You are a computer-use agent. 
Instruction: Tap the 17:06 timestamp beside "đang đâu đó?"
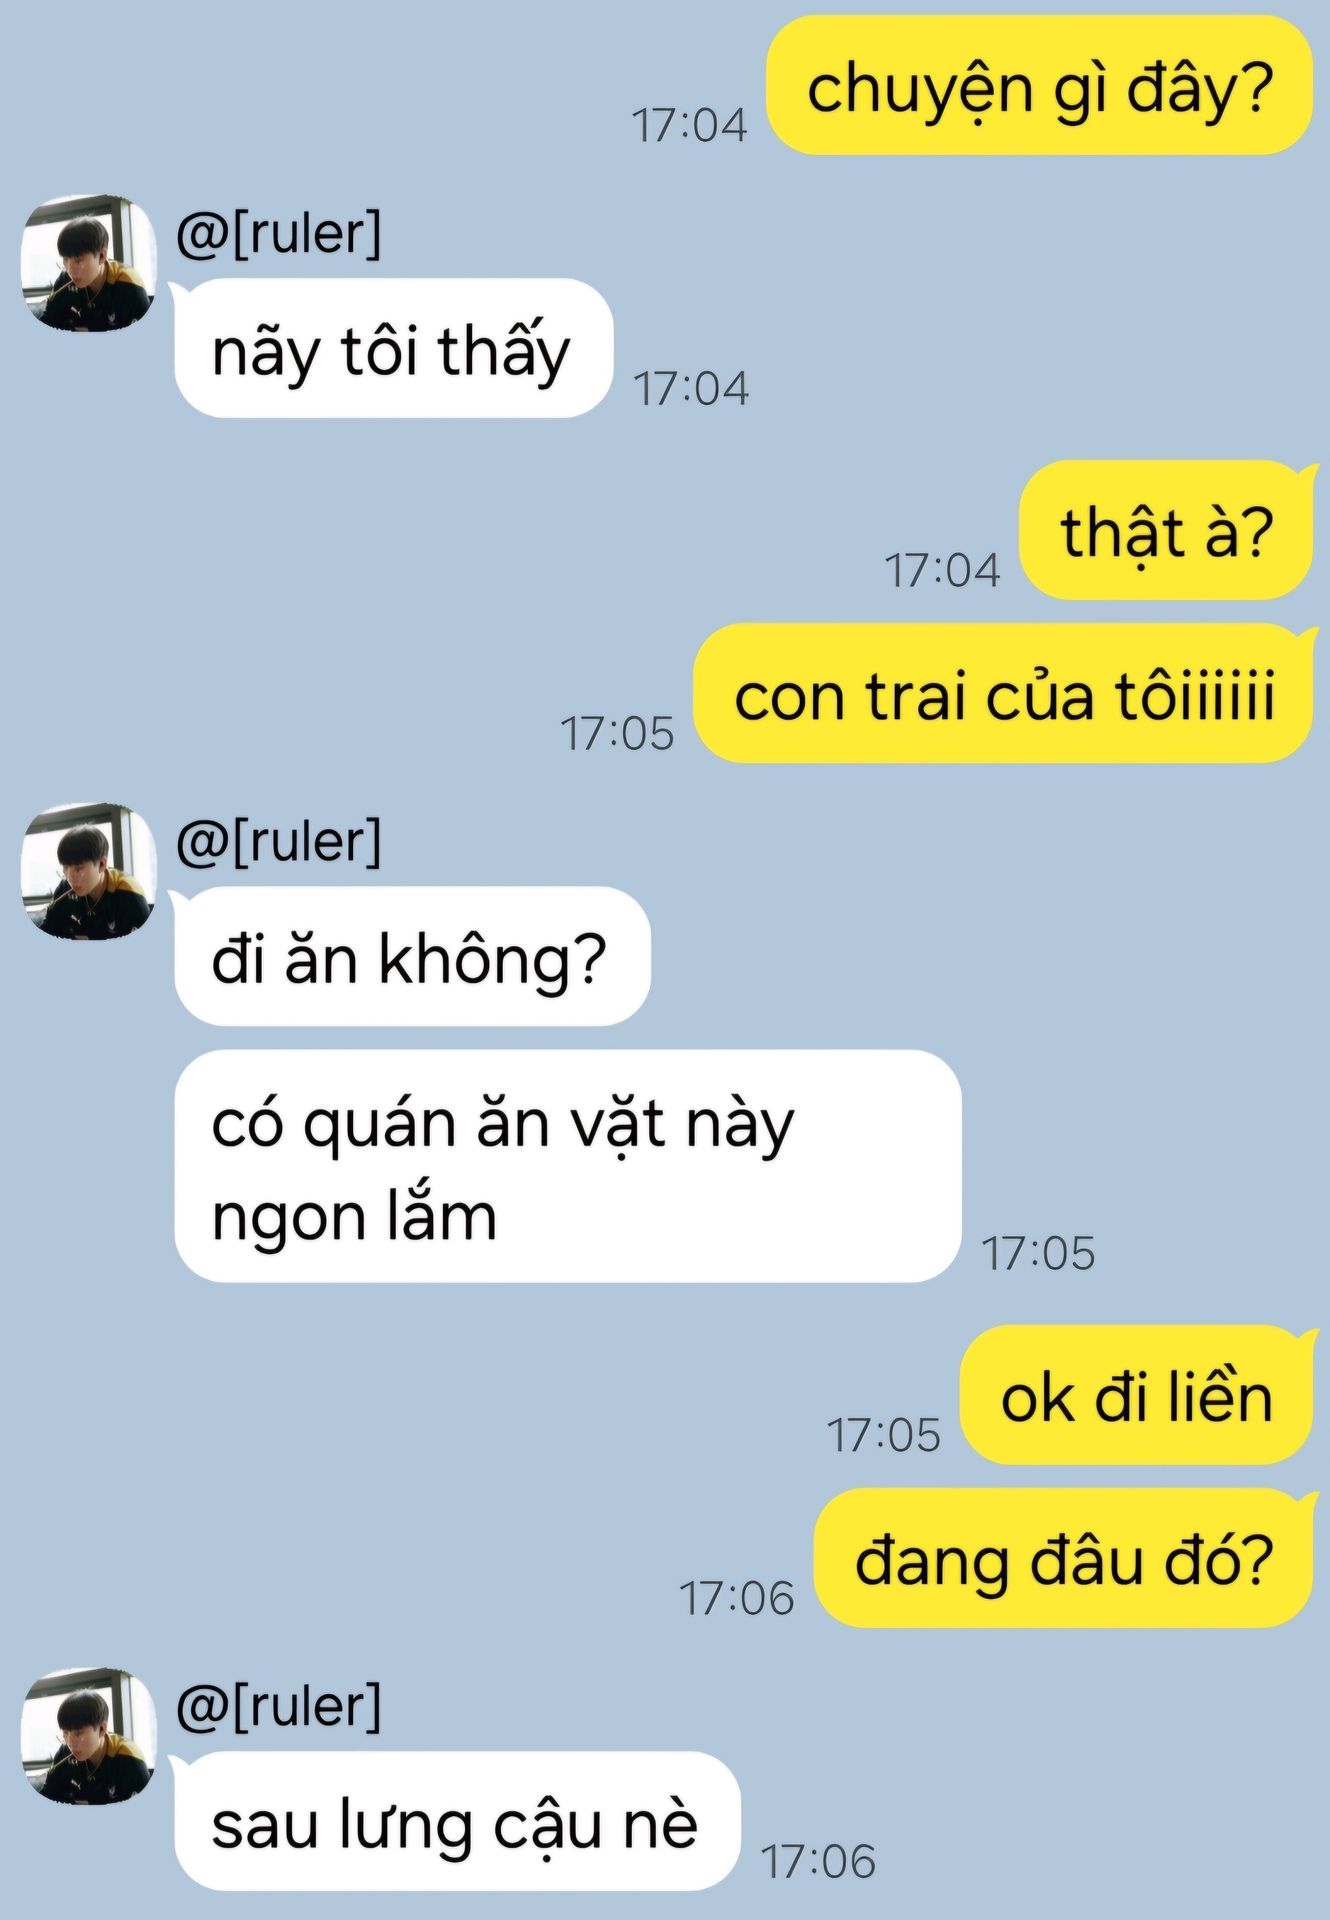(737, 1598)
